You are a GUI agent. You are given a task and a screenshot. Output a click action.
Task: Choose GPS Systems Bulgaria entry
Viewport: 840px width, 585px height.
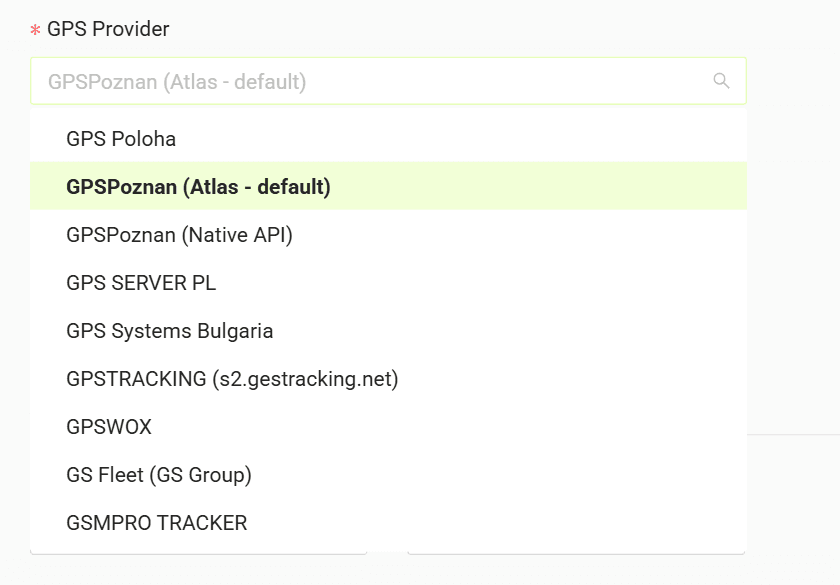point(388,330)
